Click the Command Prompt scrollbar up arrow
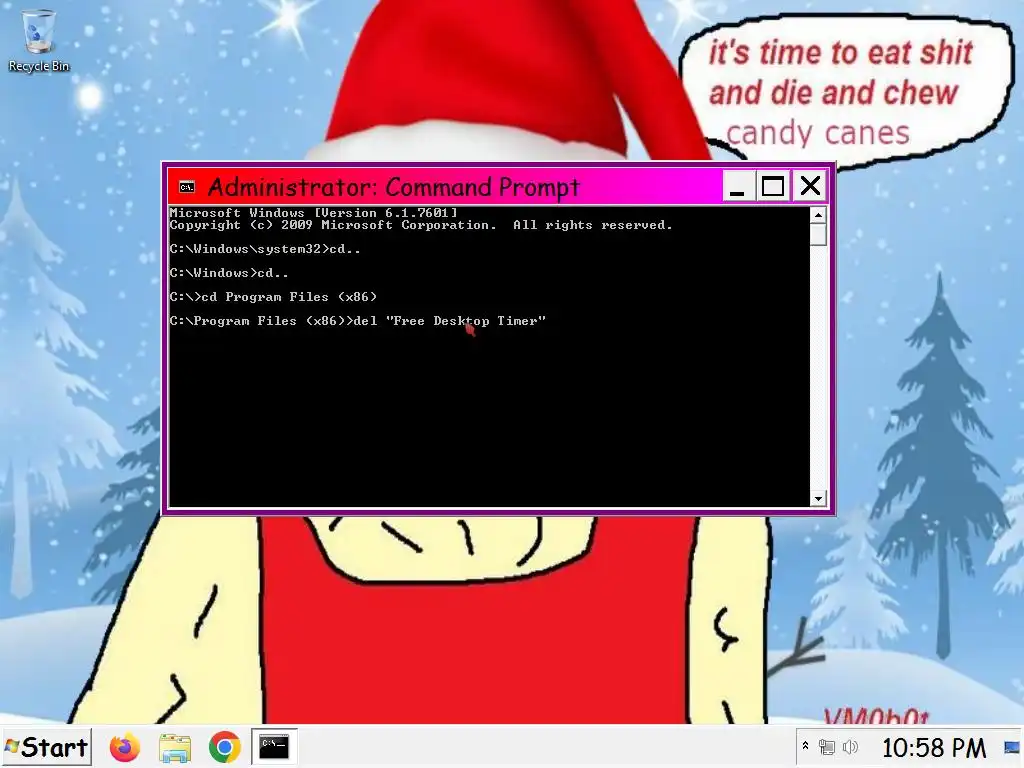The height and width of the screenshot is (768, 1024). click(818, 214)
